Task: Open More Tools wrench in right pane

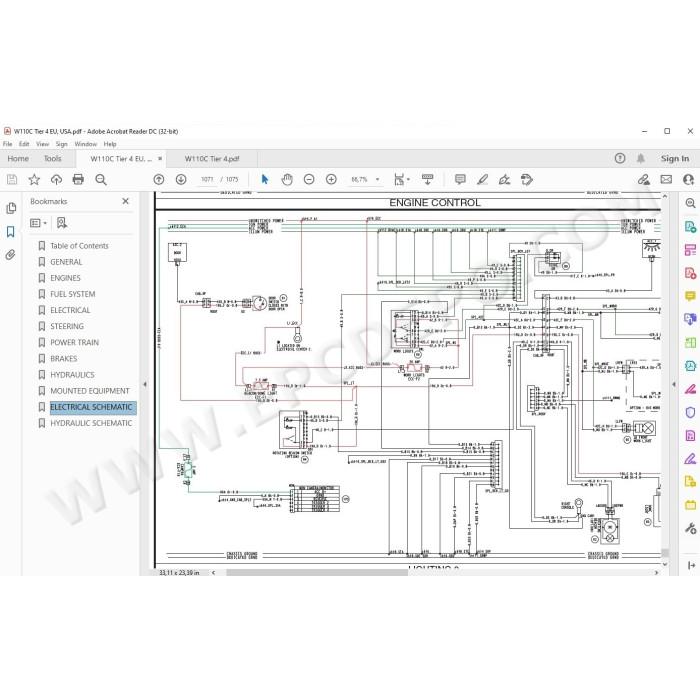Action: pyautogui.click(x=690, y=529)
